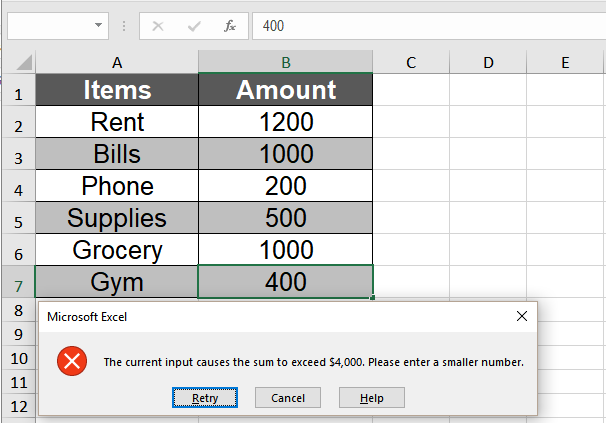This screenshot has width=606, height=423.
Task: Close the Microsoft Excel error dialog
Action: 521,317
